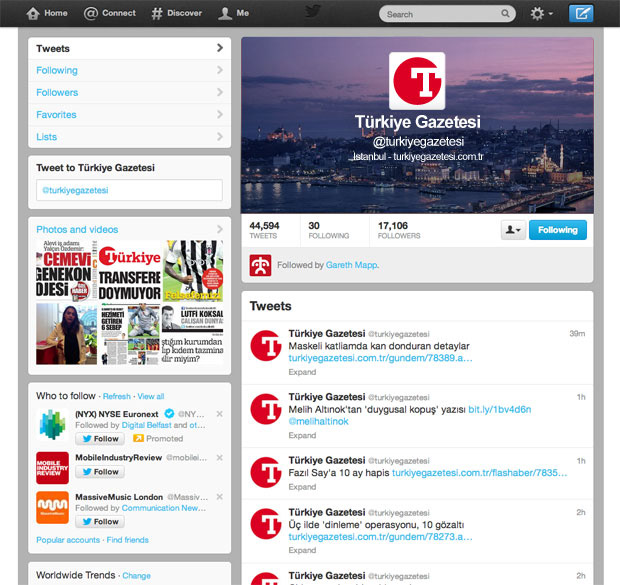Image resolution: width=620 pixels, height=585 pixels.
Task: Click the 30 Following count
Action: [329, 230]
